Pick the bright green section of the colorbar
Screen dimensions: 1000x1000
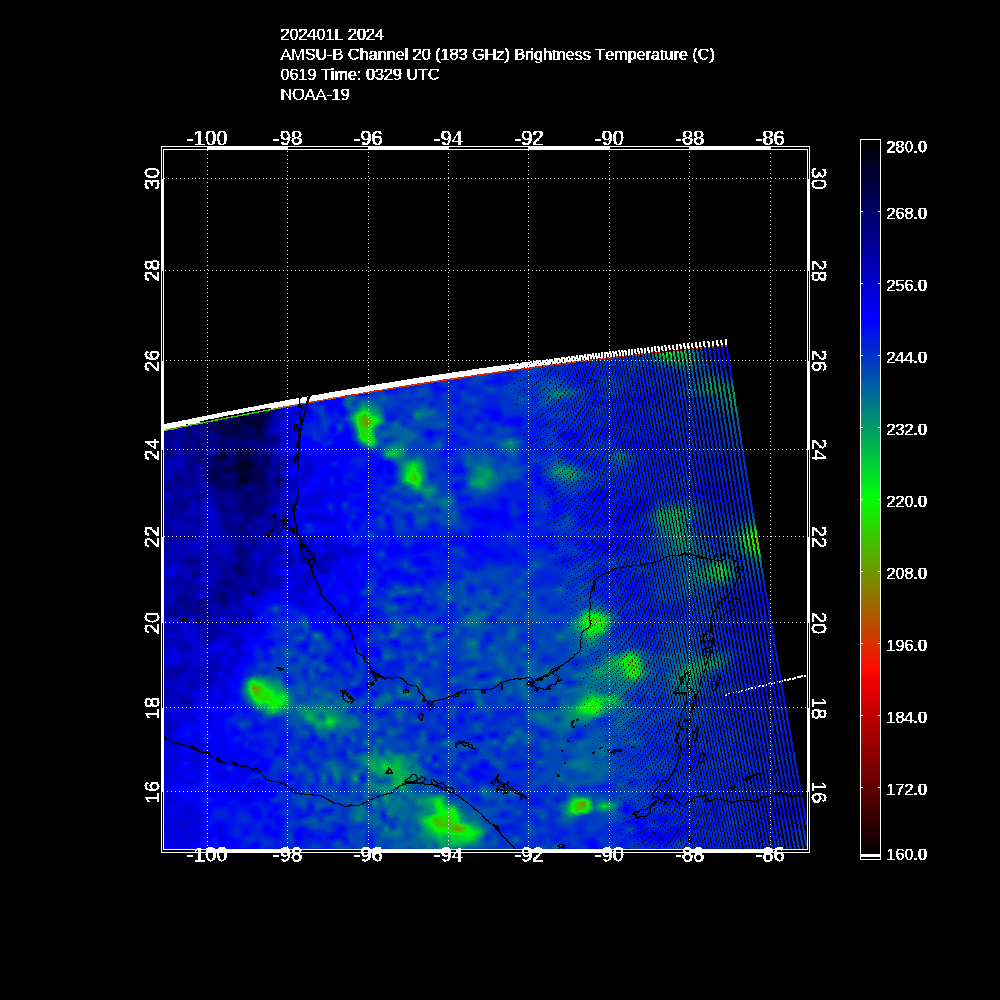[869, 500]
